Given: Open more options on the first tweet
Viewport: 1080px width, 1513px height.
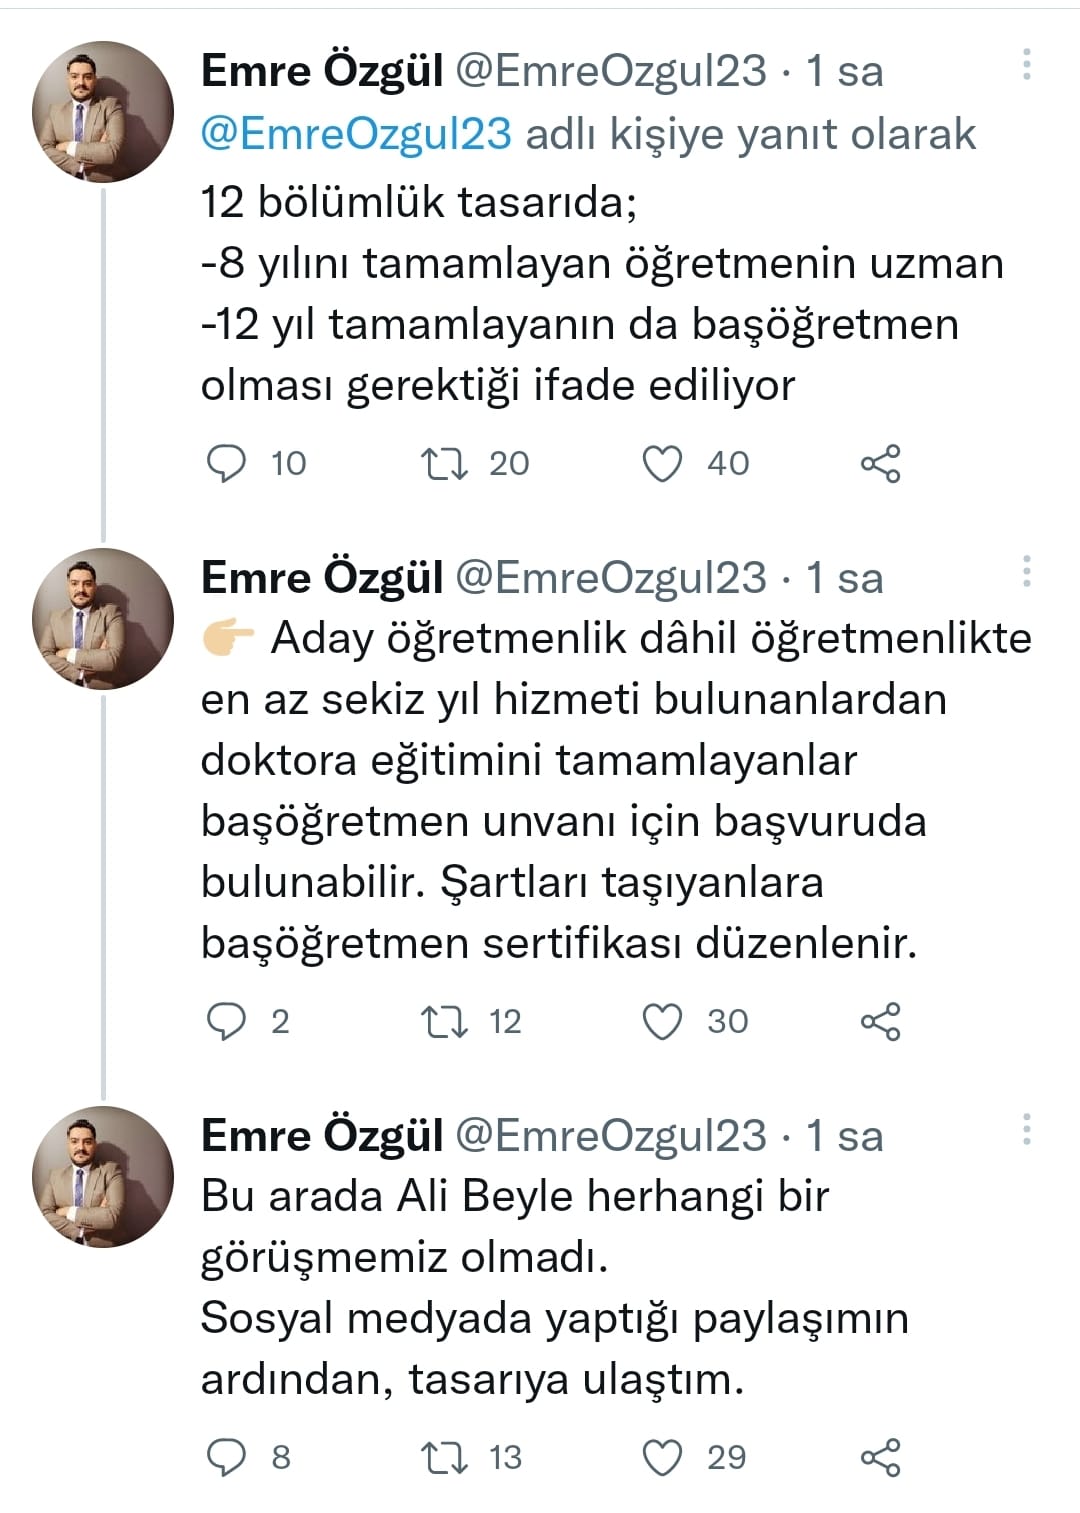Looking at the screenshot, I should (x=1026, y=62).
